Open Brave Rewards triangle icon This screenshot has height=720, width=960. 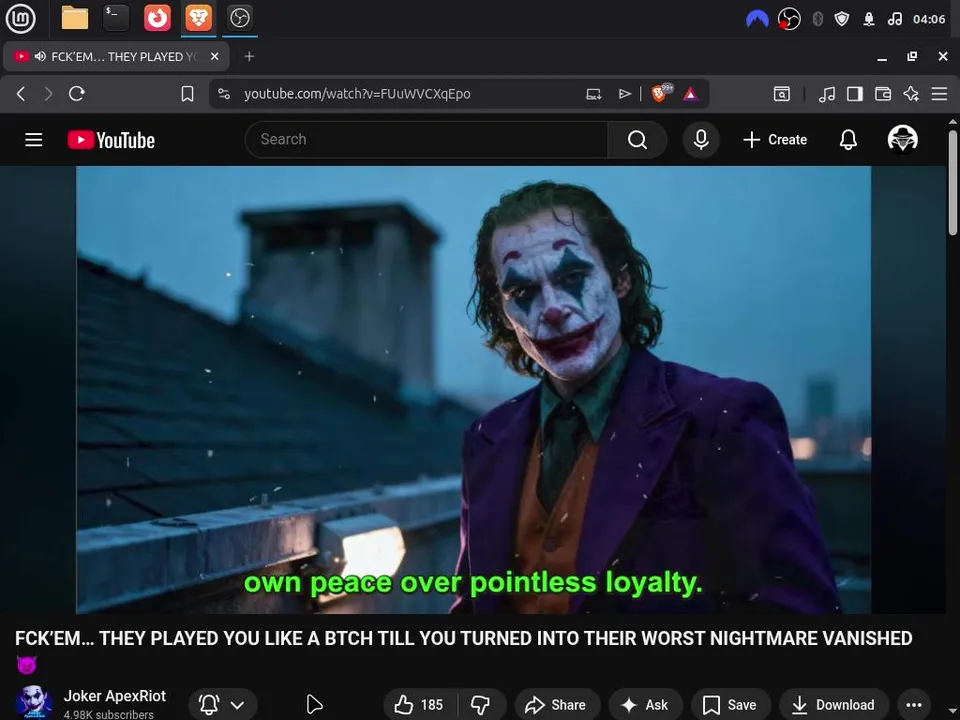(x=691, y=94)
